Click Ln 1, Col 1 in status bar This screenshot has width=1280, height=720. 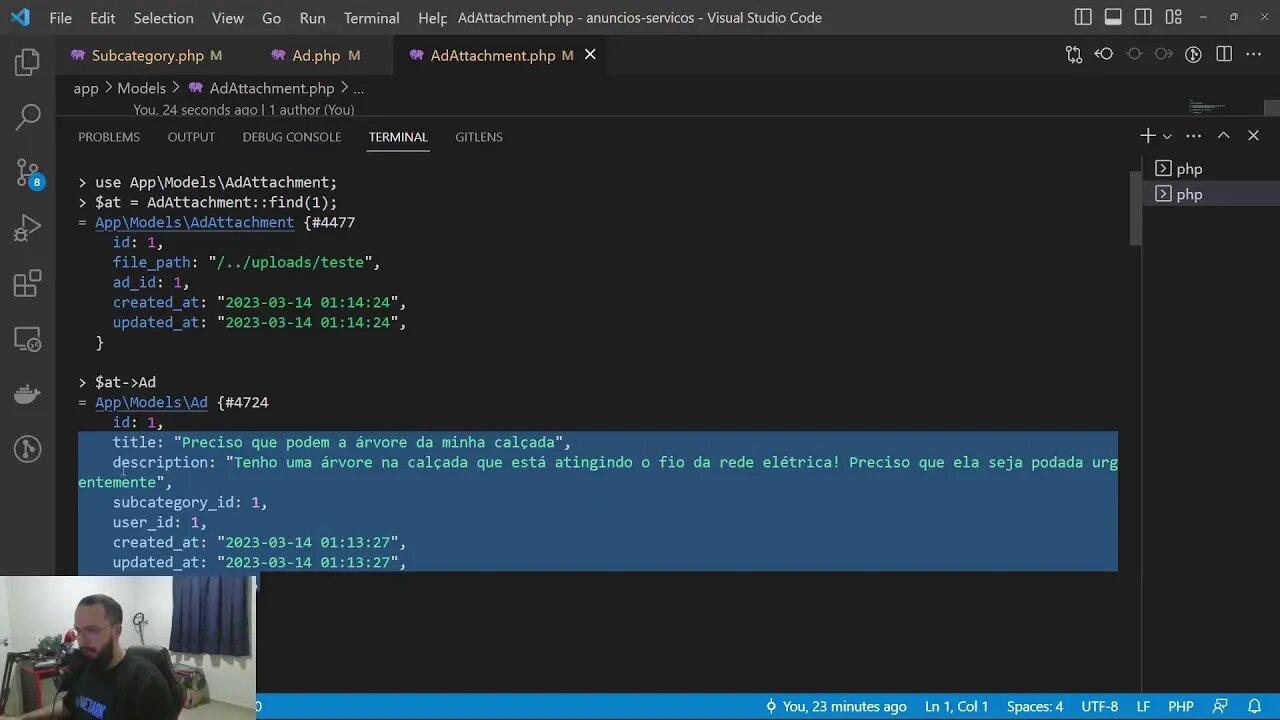pyautogui.click(x=956, y=706)
